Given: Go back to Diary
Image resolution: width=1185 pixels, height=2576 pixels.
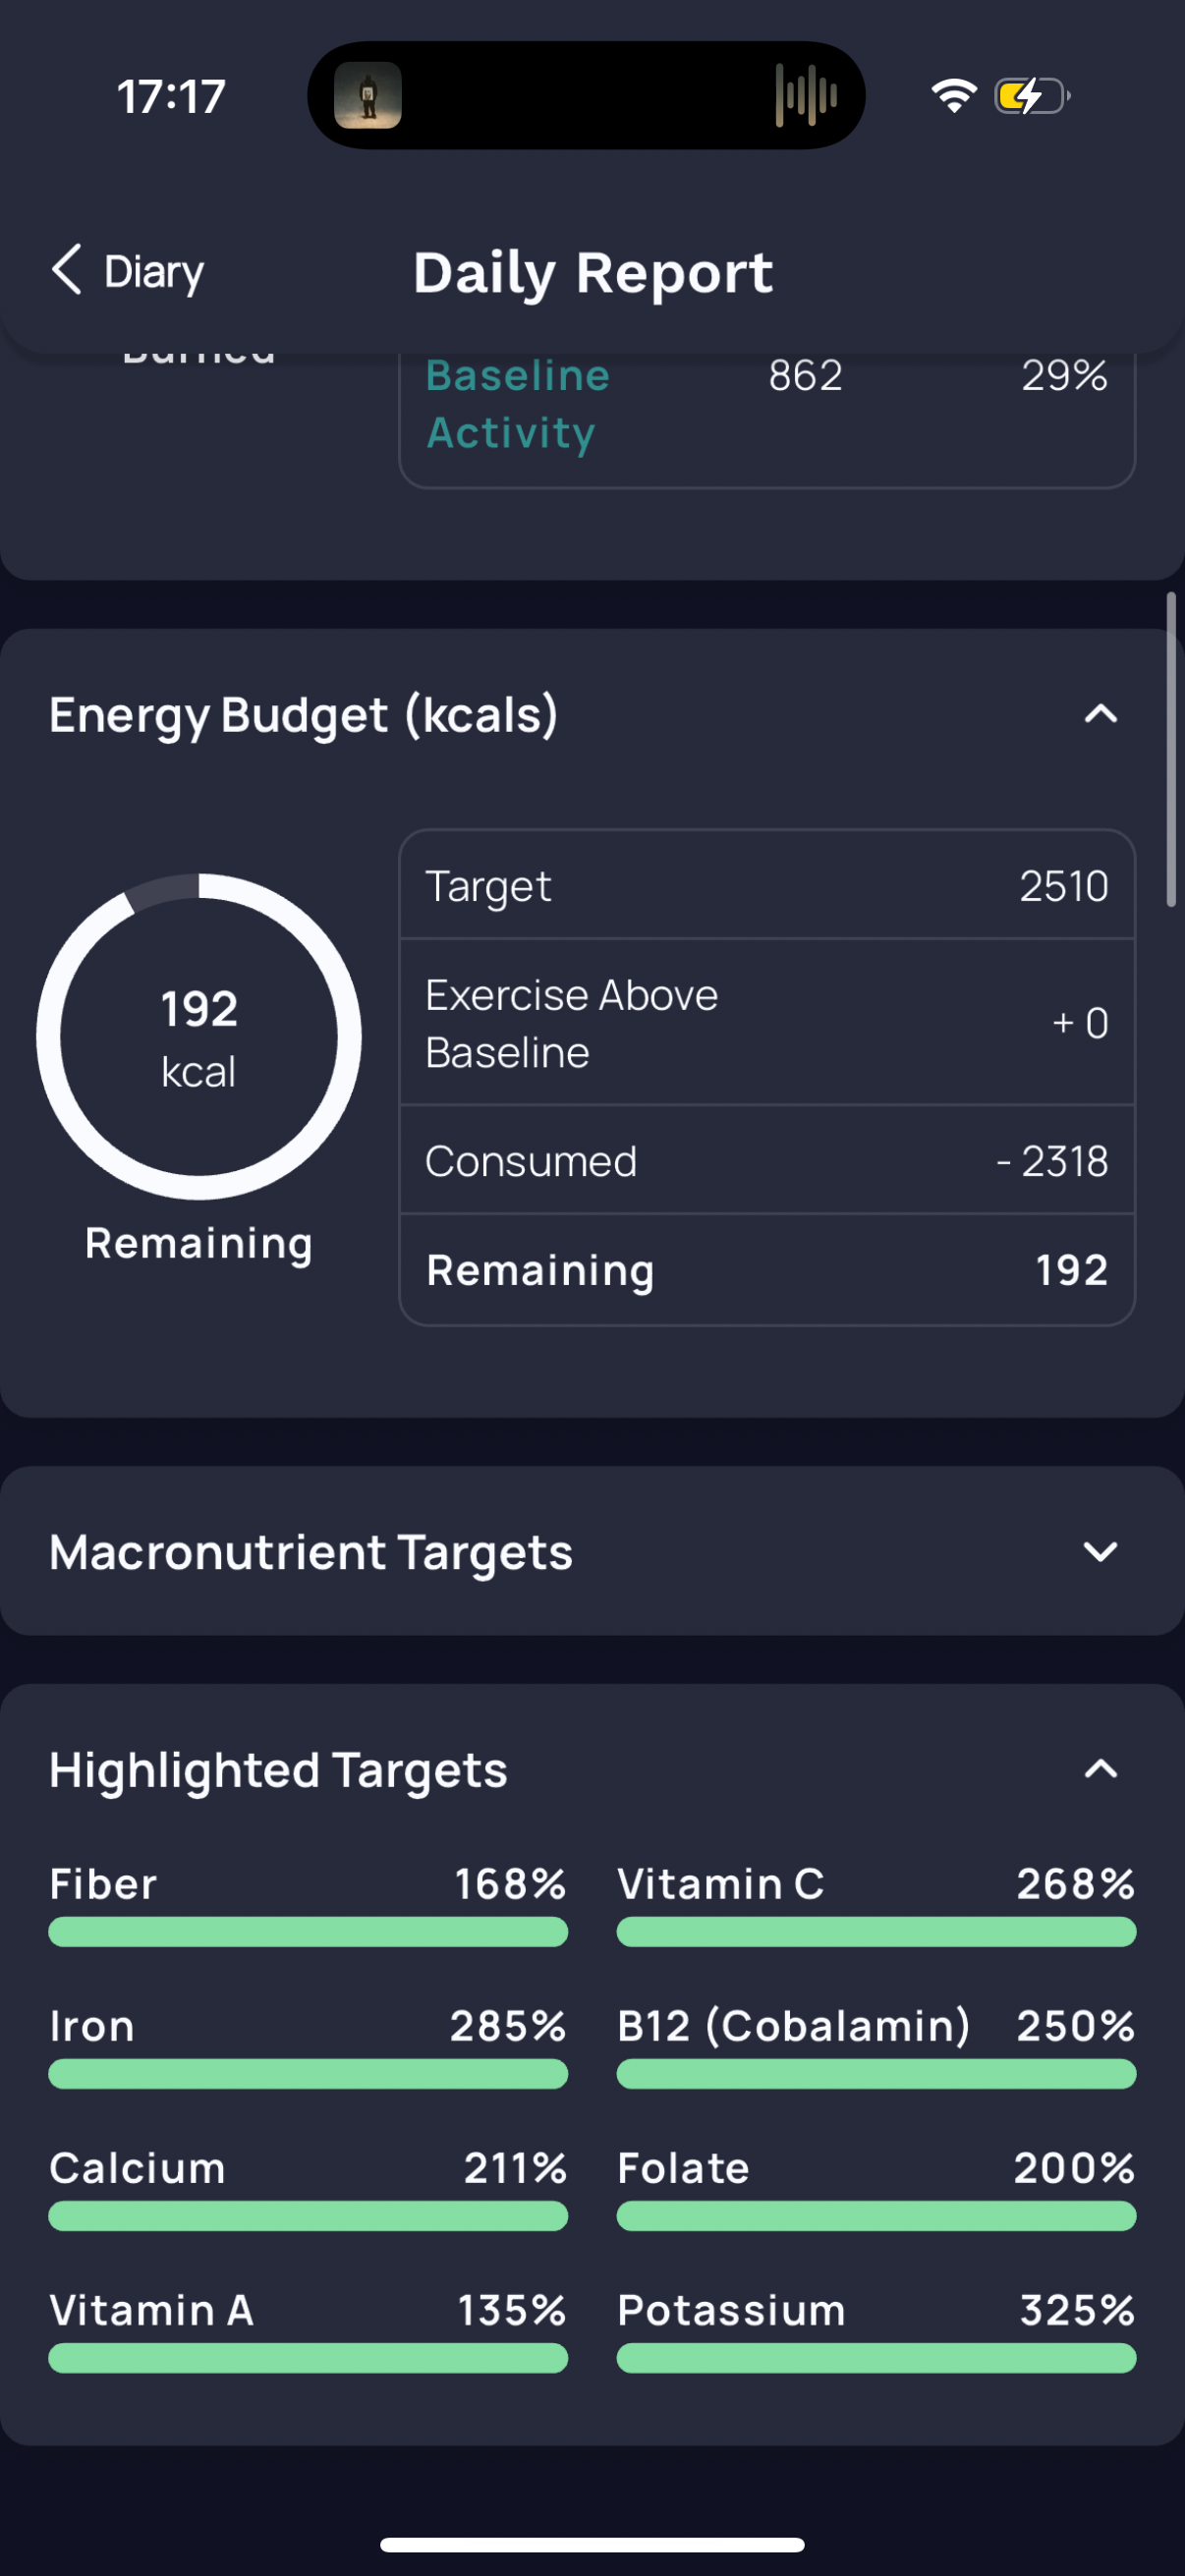Looking at the screenshot, I should pos(154,272).
